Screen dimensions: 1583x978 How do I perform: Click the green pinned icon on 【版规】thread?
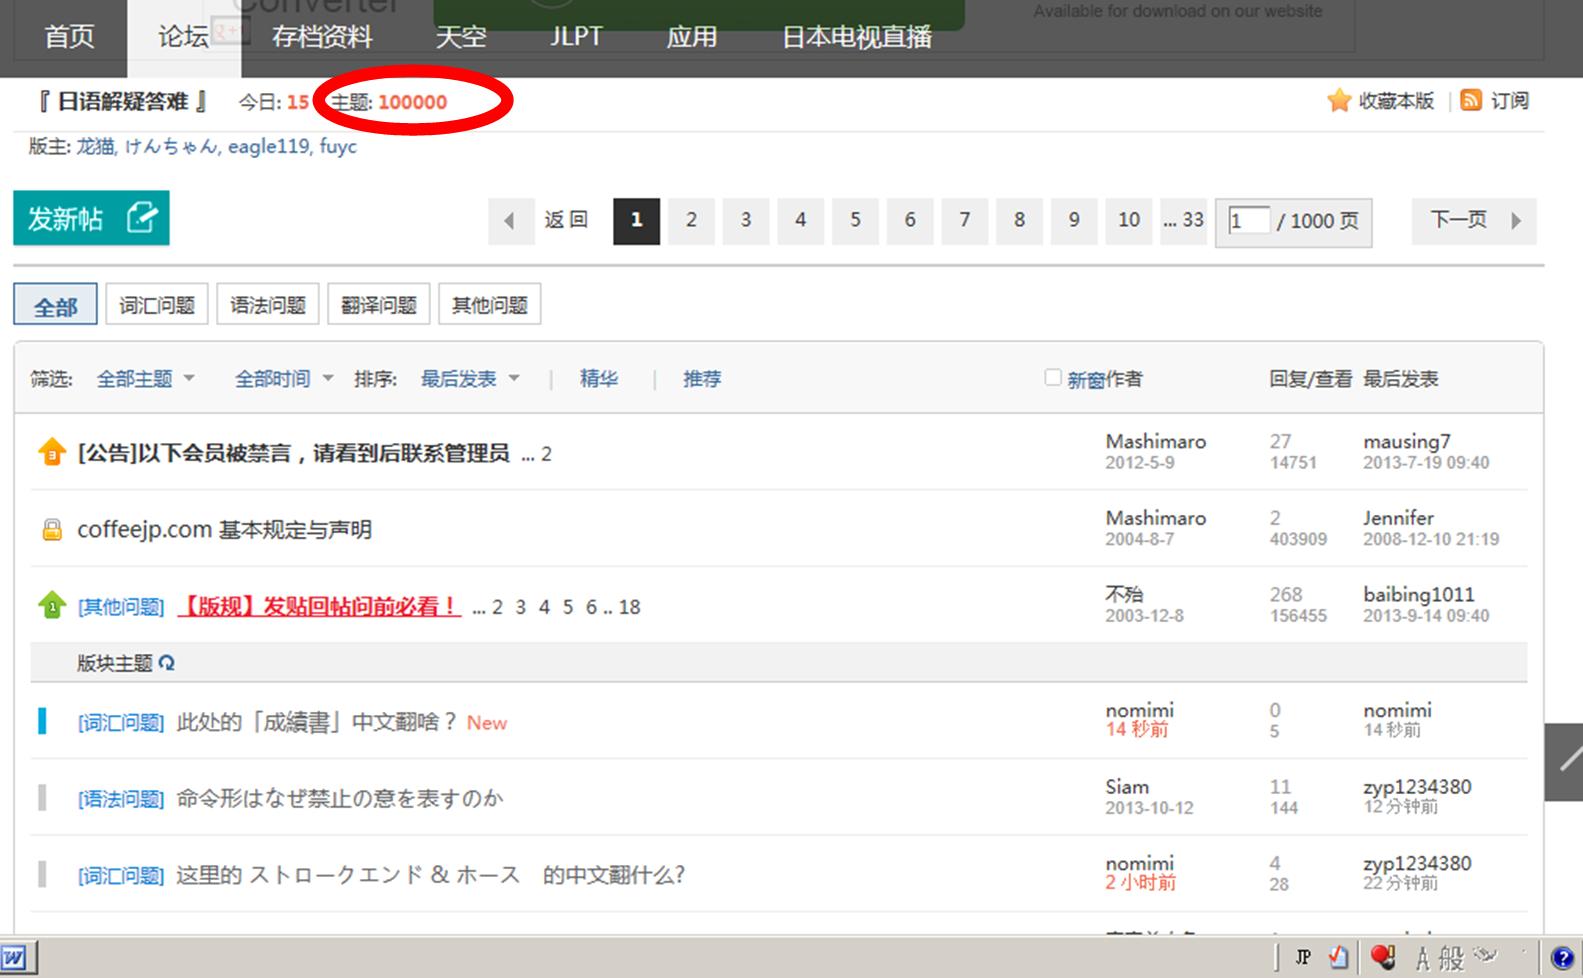(52, 605)
